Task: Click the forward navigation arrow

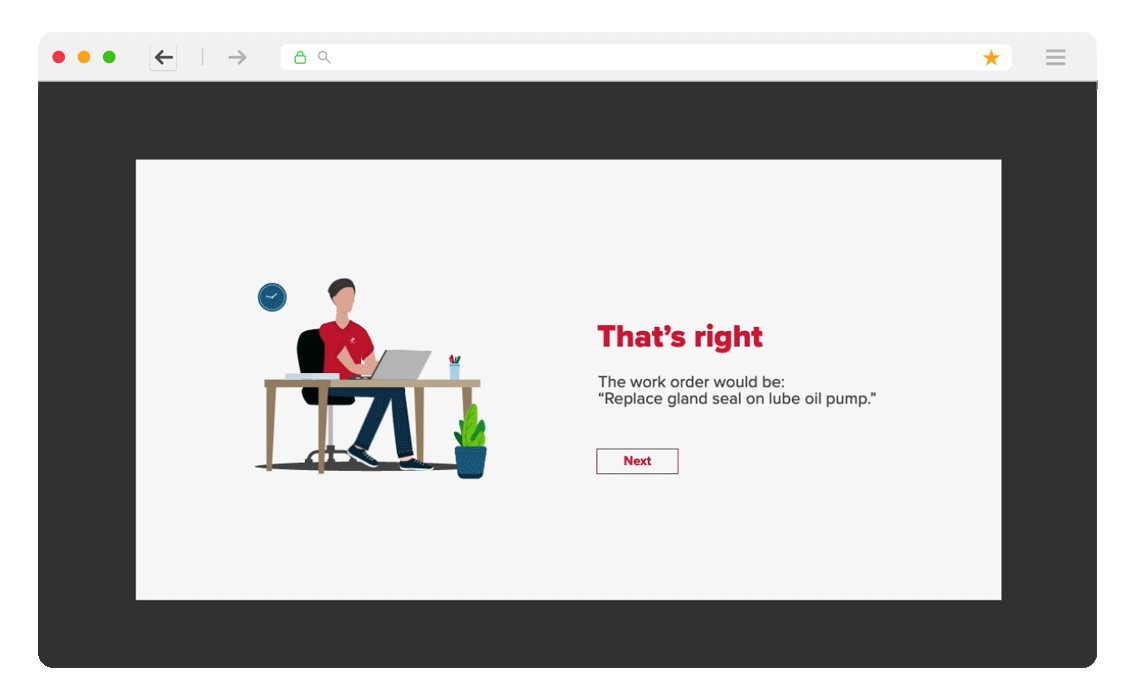Action: point(237,57)
